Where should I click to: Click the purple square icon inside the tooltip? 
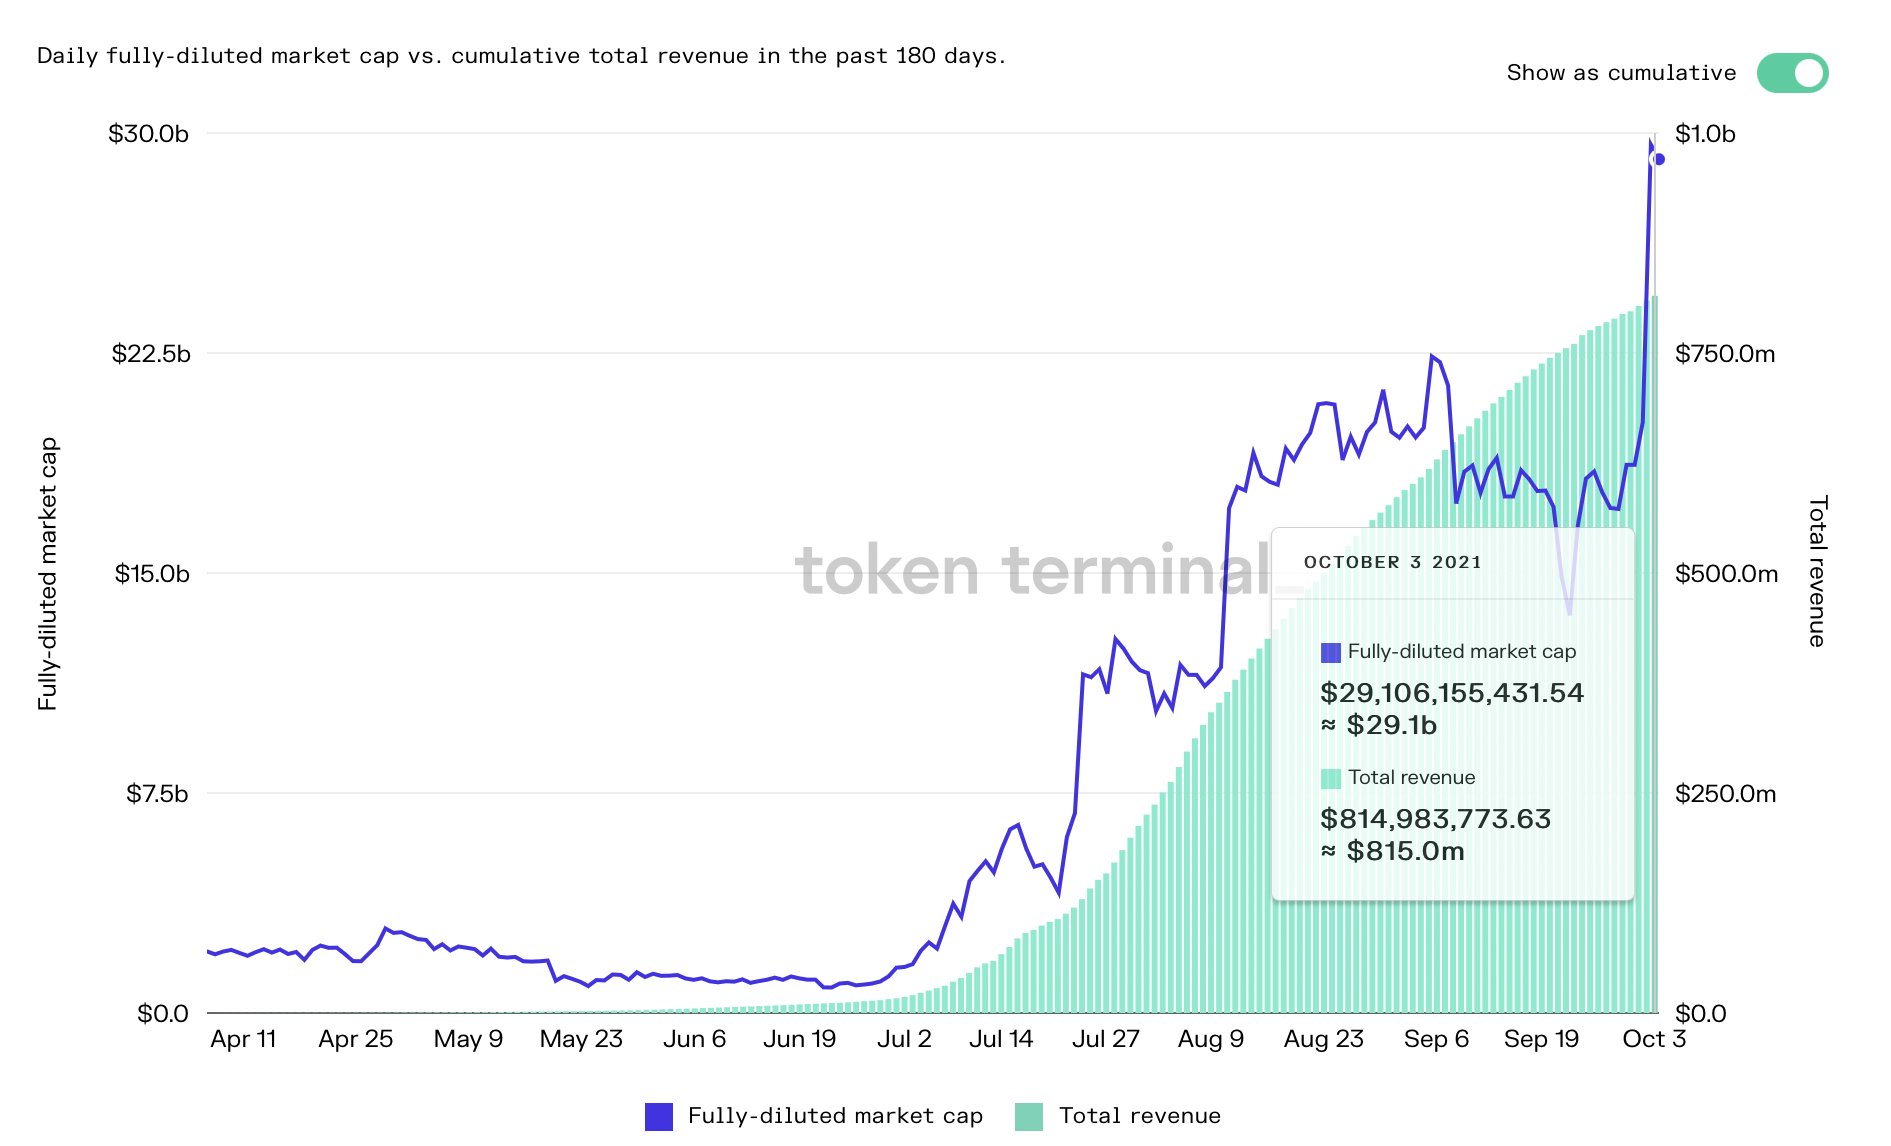click(1330, 653)
